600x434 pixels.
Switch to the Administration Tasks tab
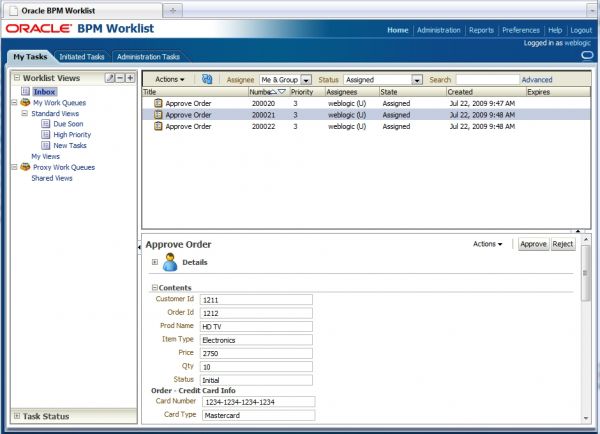click(x=148, y=57)
